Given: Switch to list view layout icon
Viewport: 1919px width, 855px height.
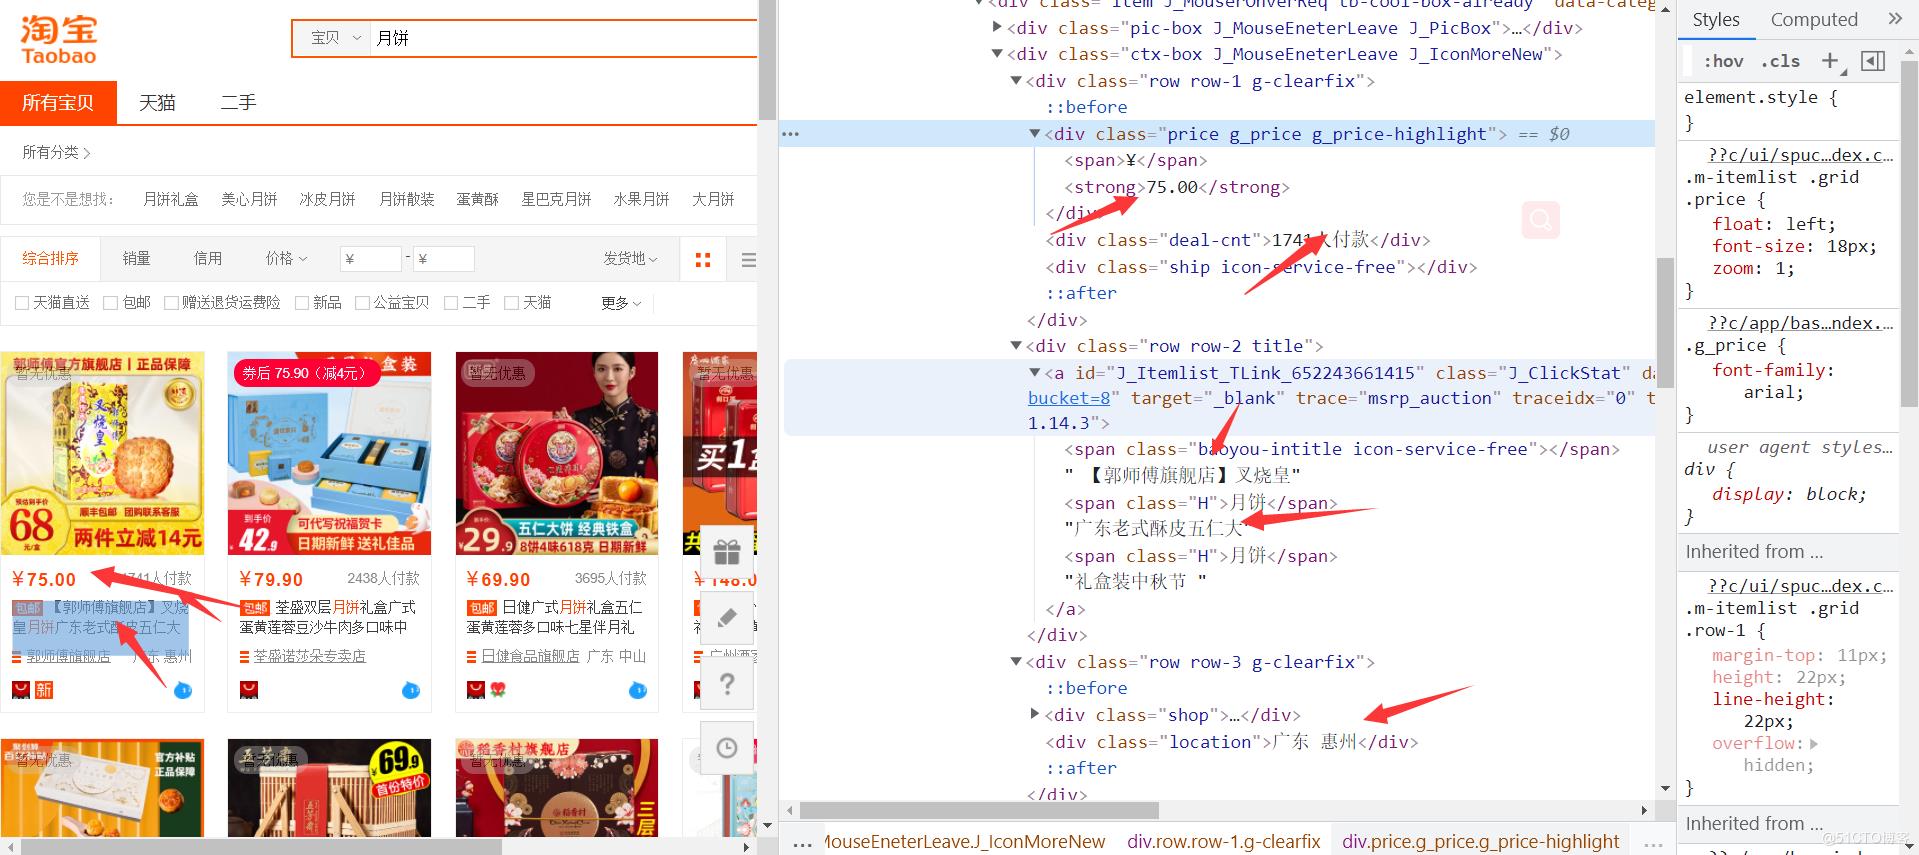Looking at the screenshot, I should click(x=748, y=260).
